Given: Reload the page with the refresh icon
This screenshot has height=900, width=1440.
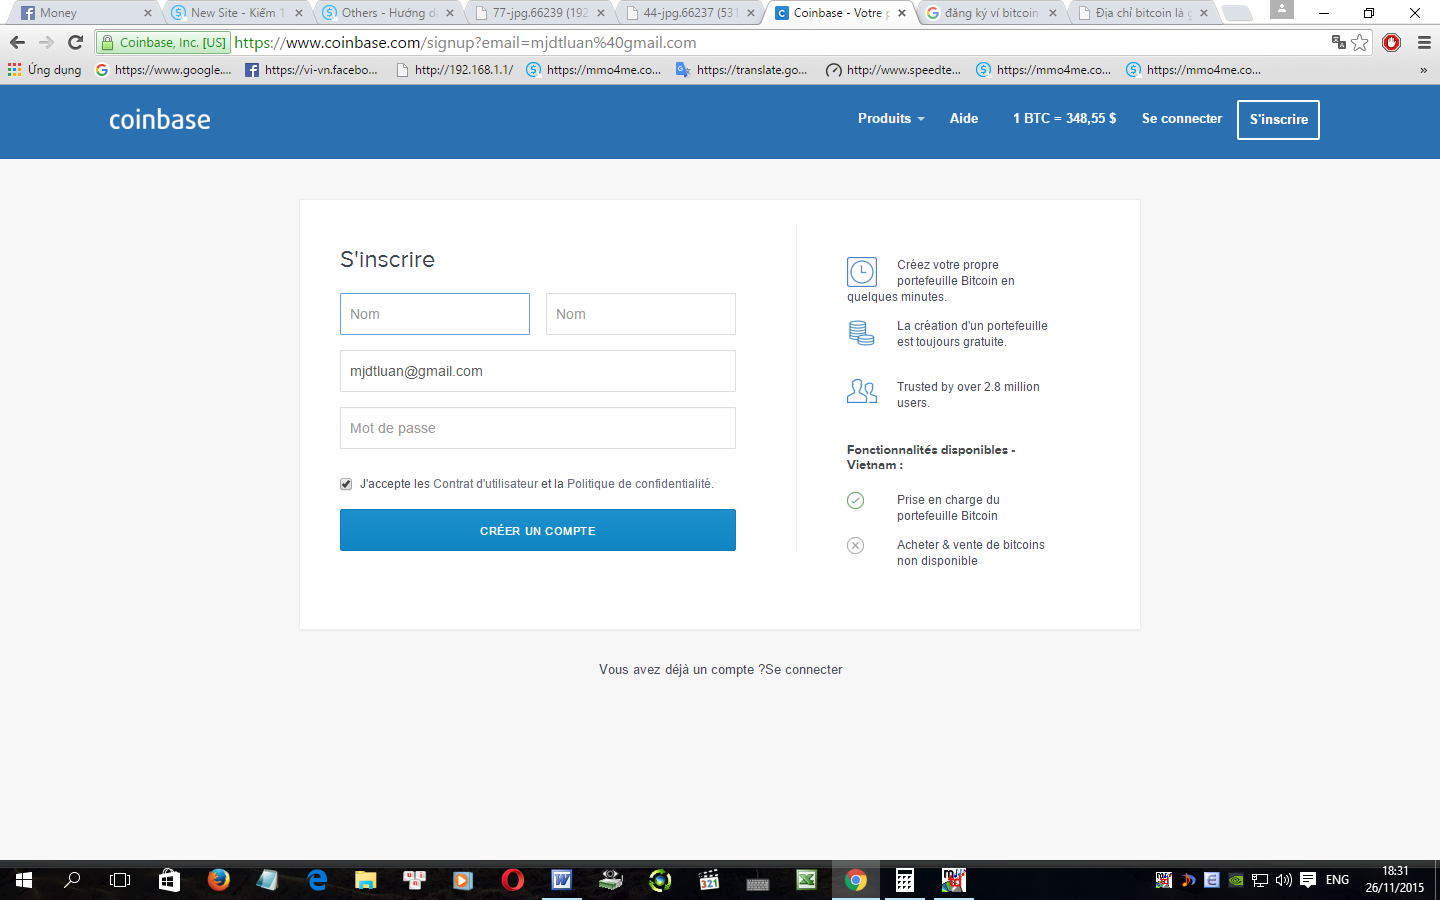Looking at the screenshot, I should 75,42.
